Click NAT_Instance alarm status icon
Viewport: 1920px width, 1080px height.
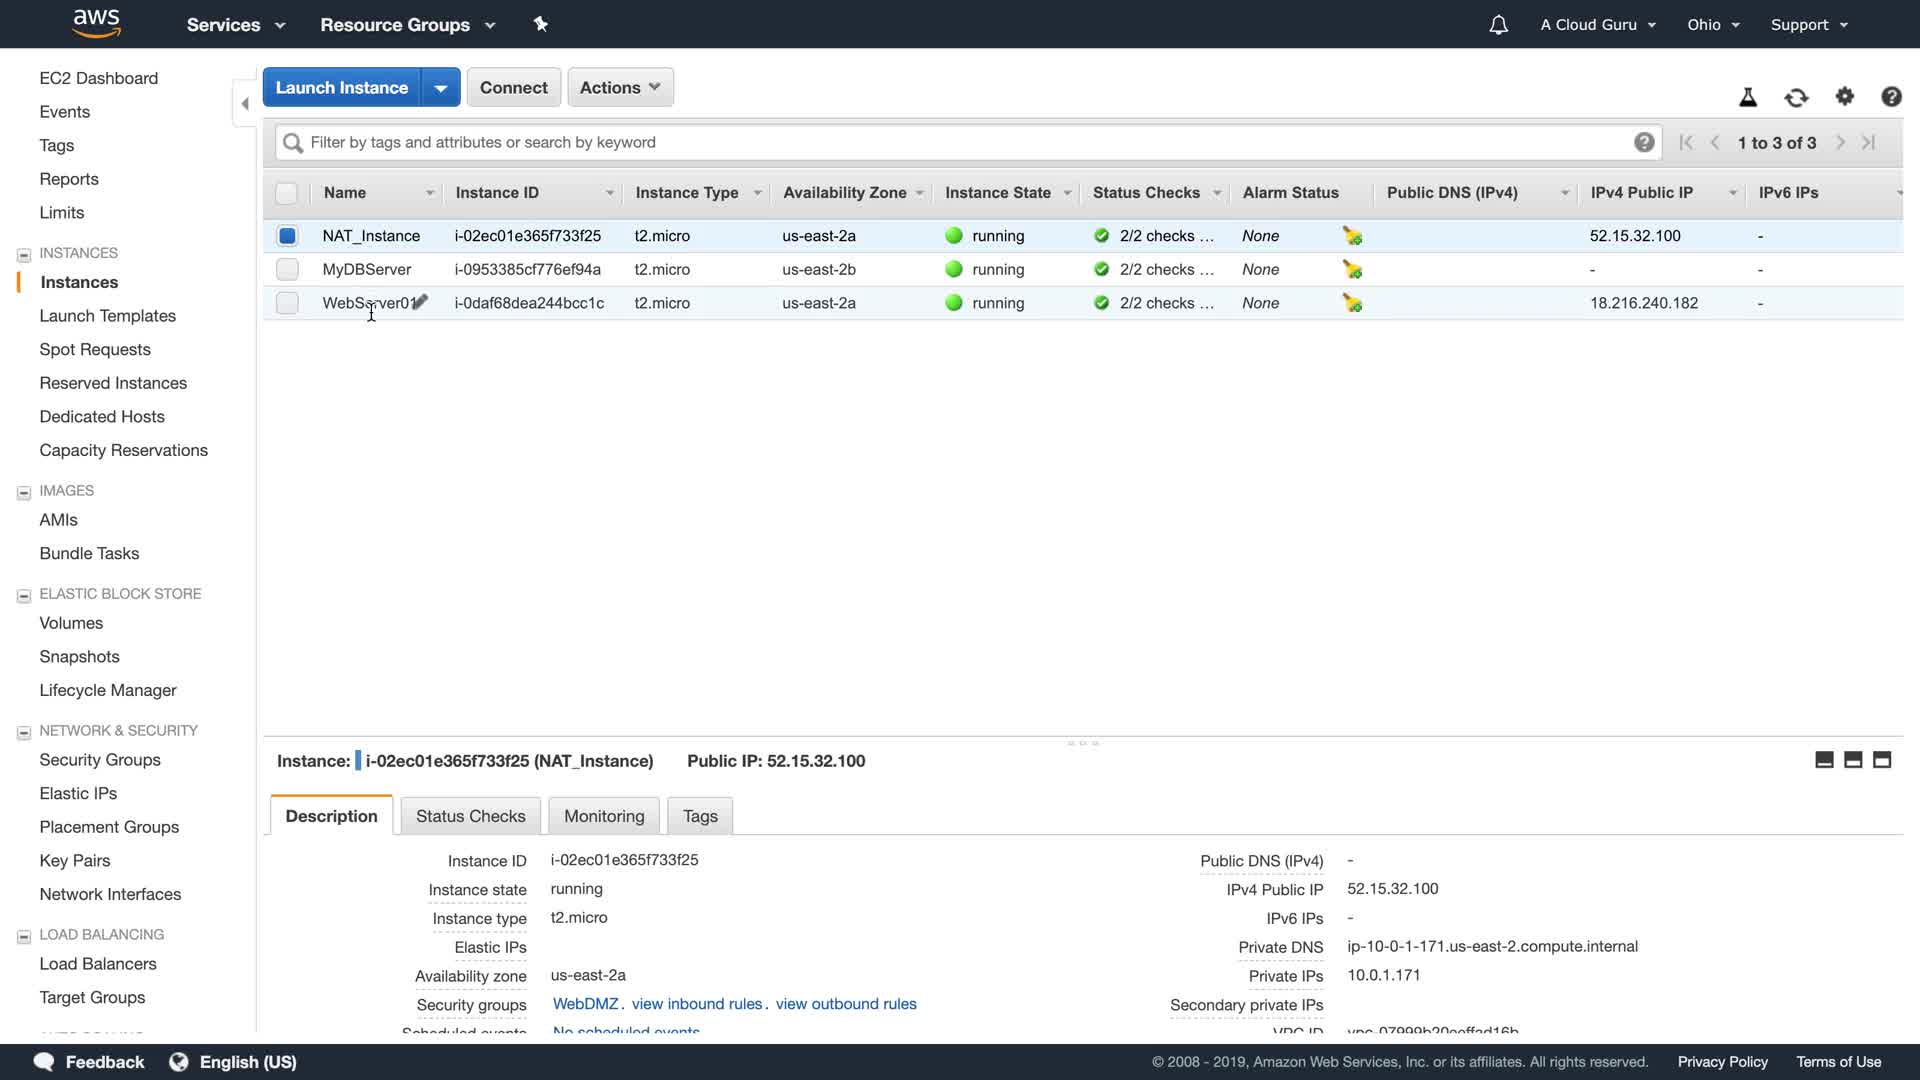(x=1352, y=236)
